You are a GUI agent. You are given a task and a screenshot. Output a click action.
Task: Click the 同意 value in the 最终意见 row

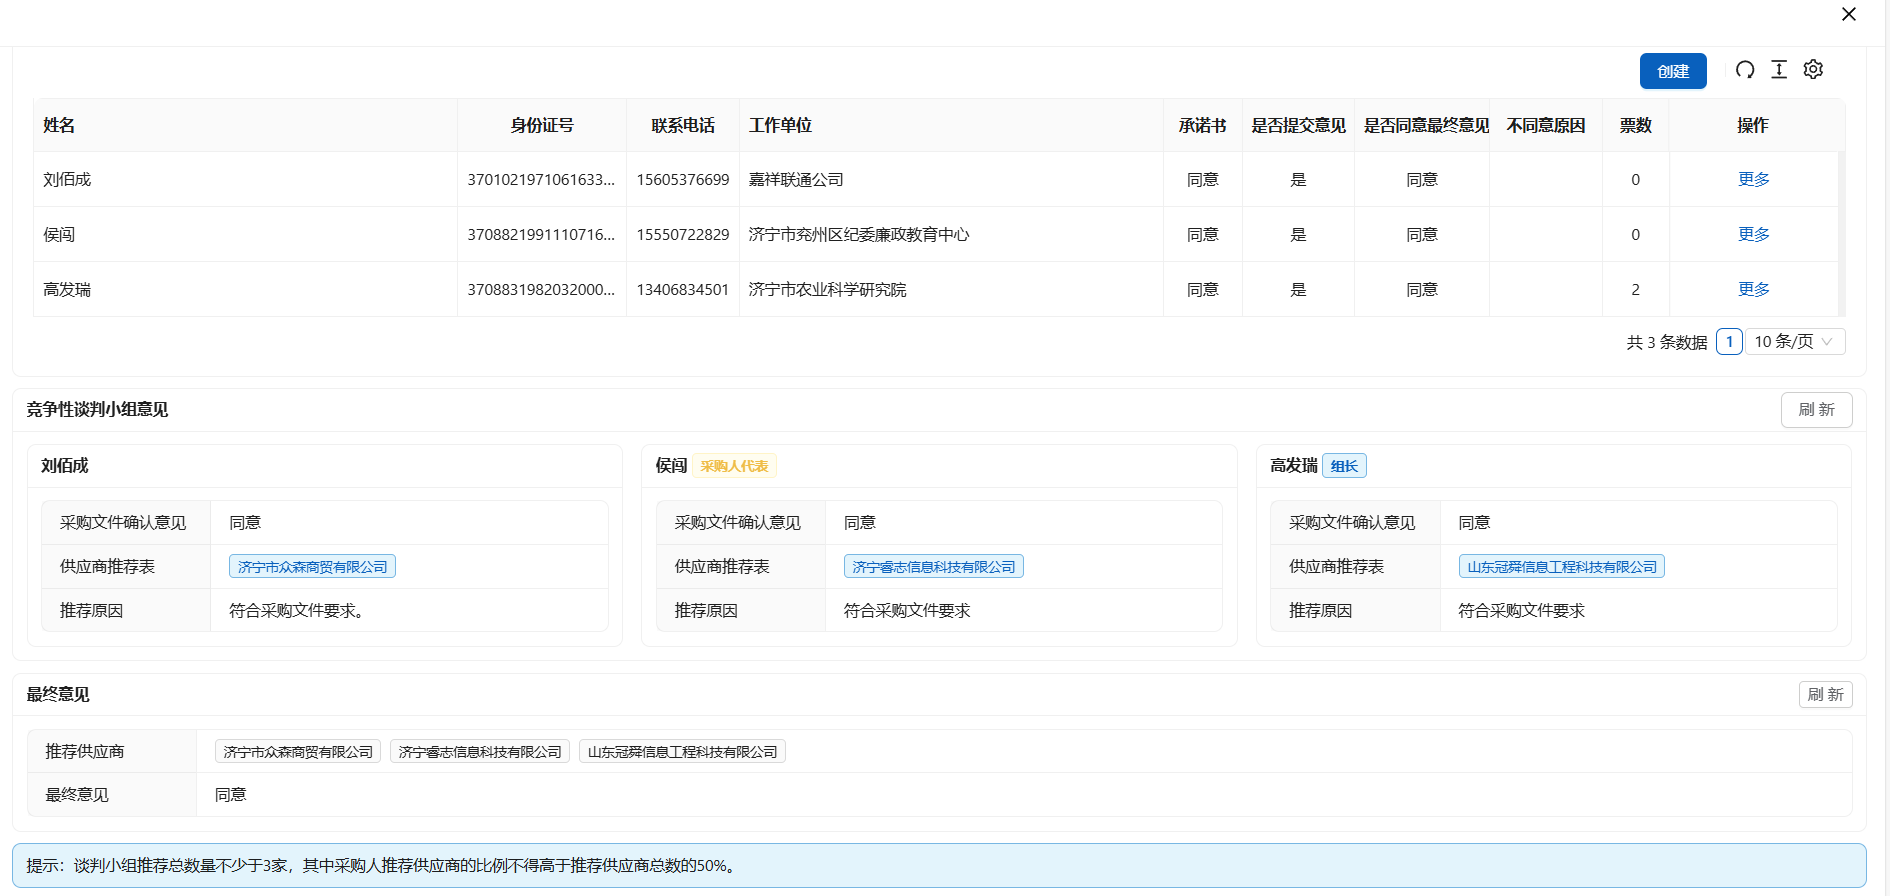231,795
